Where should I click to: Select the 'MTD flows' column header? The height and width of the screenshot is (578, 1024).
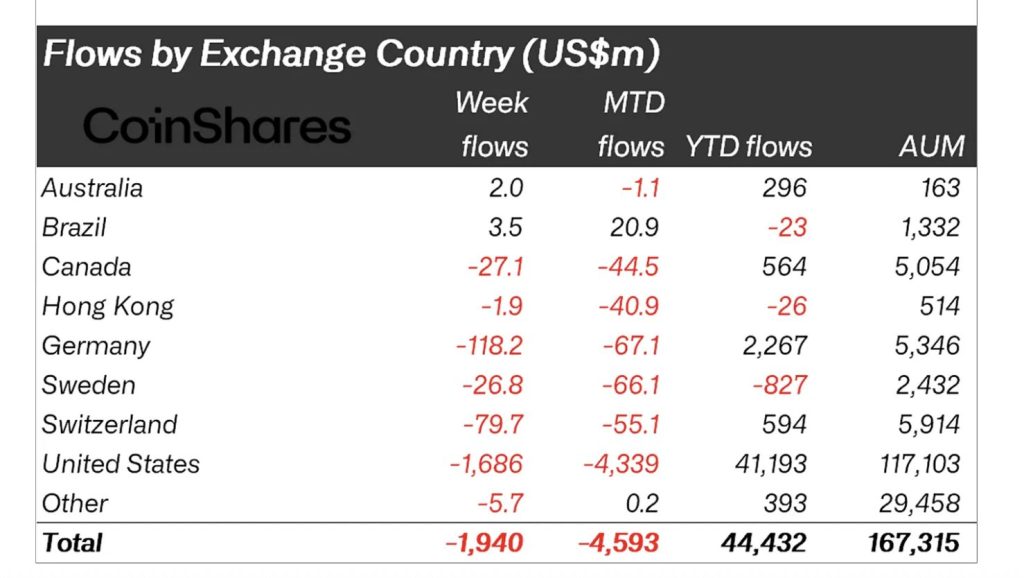(x=630, y=124)
